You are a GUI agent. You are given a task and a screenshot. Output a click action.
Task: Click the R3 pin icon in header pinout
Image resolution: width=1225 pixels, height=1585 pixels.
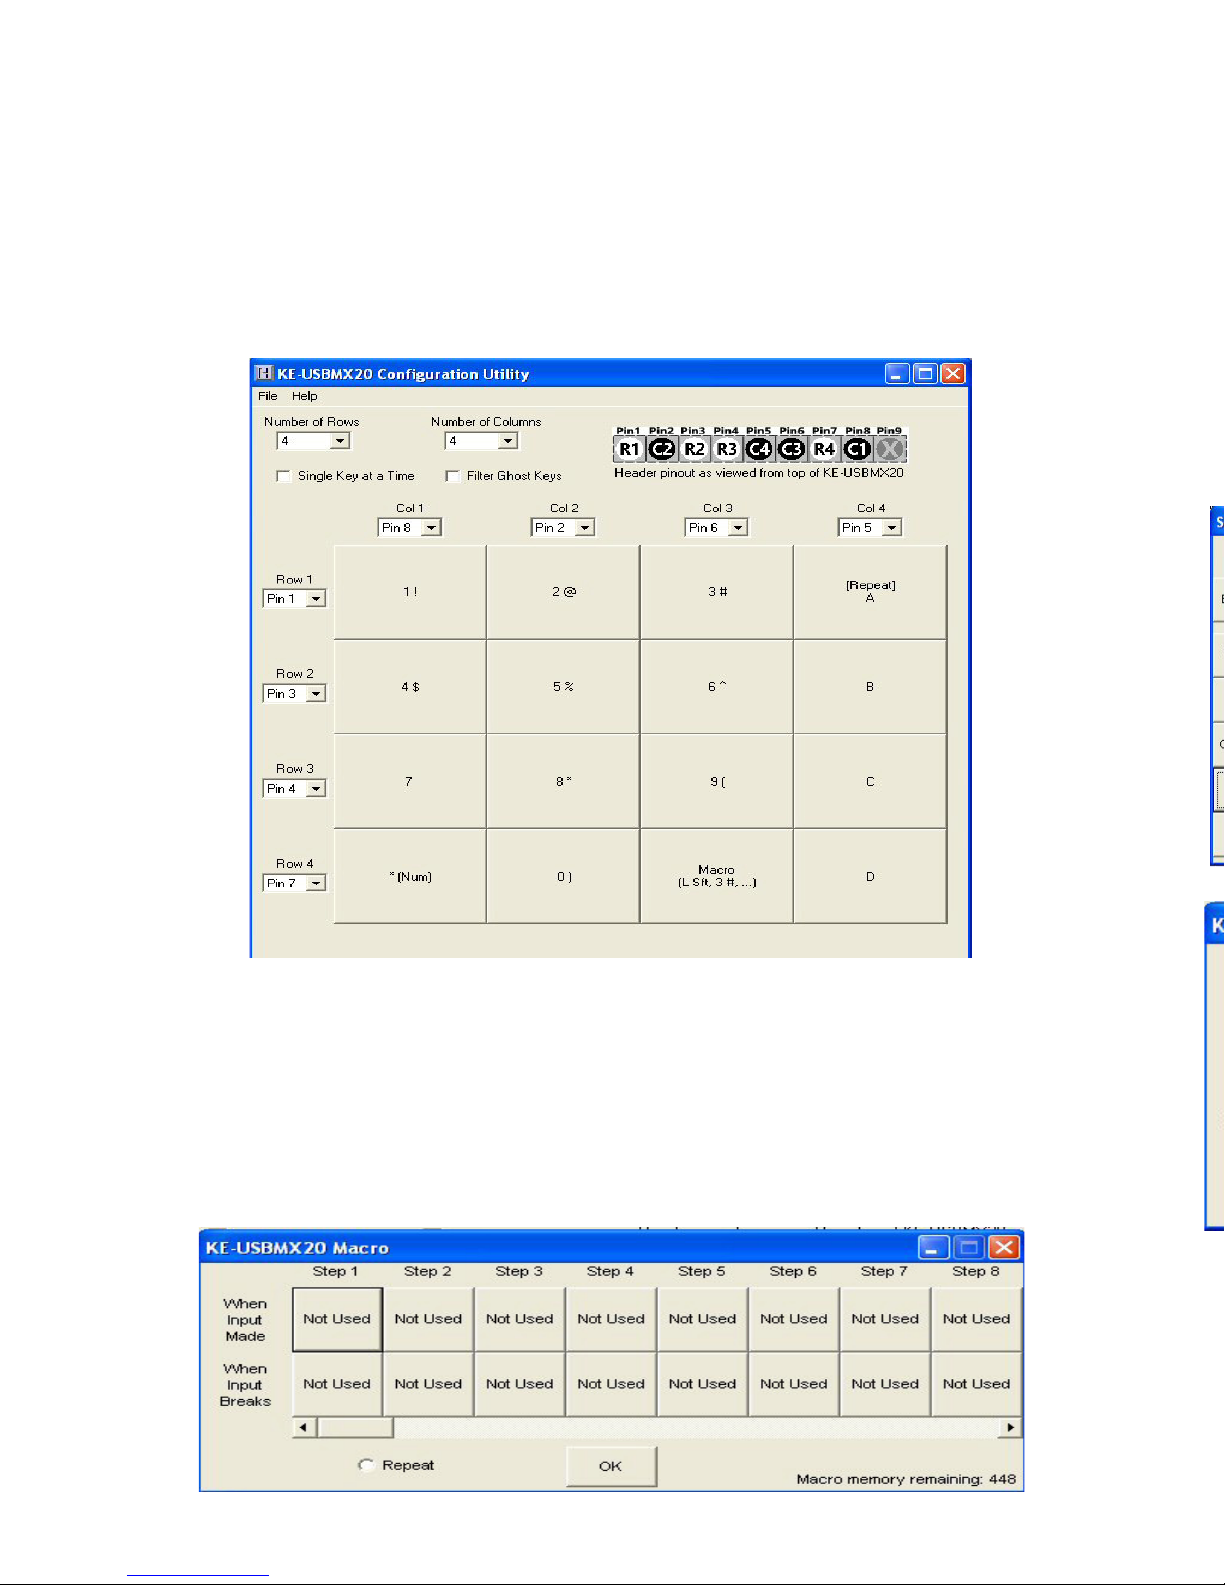(727, 449)
